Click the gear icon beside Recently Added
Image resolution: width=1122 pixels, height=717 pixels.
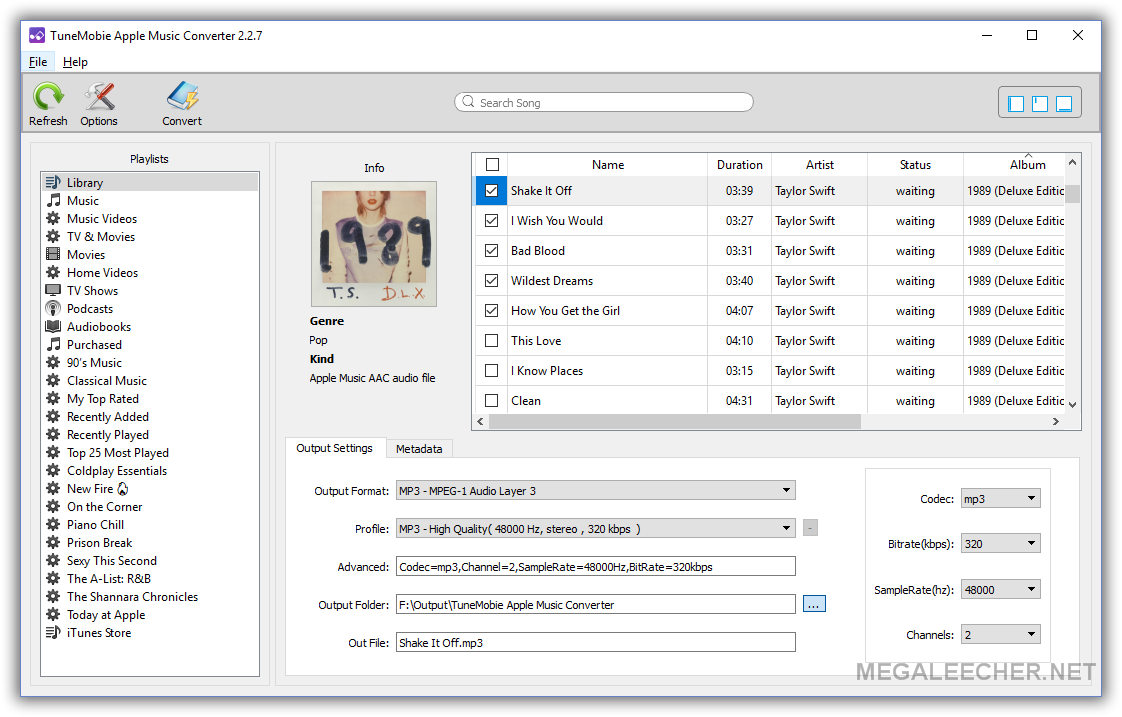[x=53, y=416]
